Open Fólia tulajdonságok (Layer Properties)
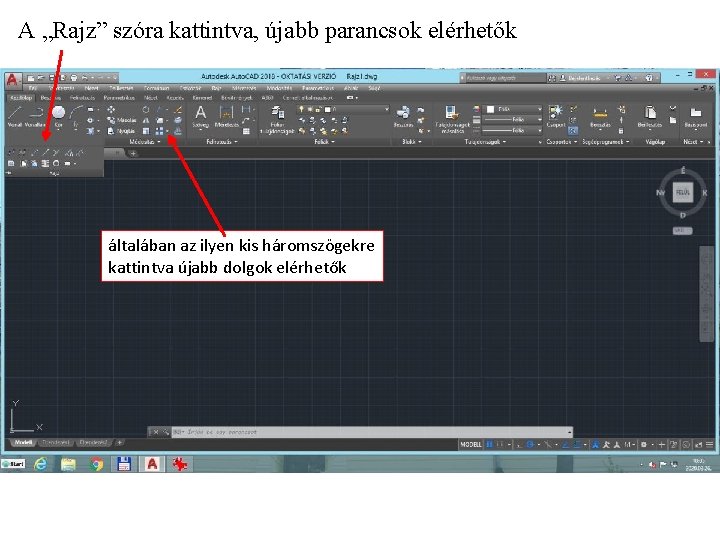Viewport: 720px width, 540px height. coord(277,119)
